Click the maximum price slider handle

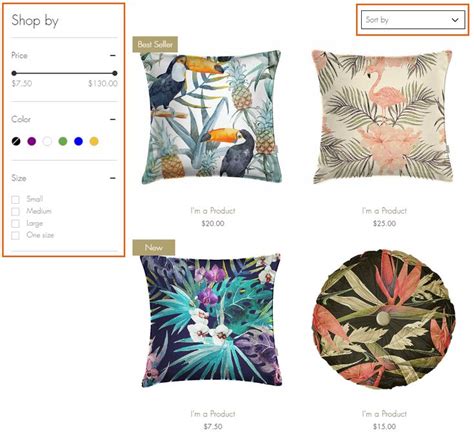(115, 73)
